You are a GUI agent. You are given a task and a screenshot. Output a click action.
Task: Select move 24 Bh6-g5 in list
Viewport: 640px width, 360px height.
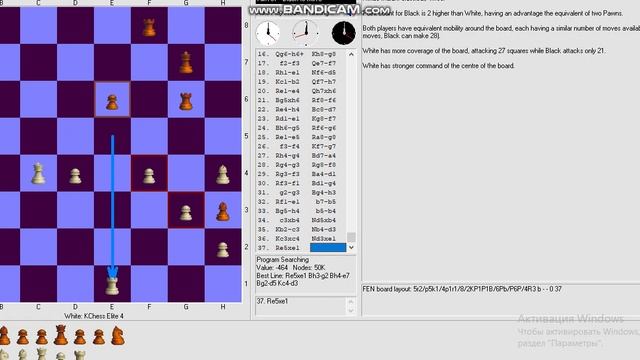pyautogui.click(x=287, y=128)
